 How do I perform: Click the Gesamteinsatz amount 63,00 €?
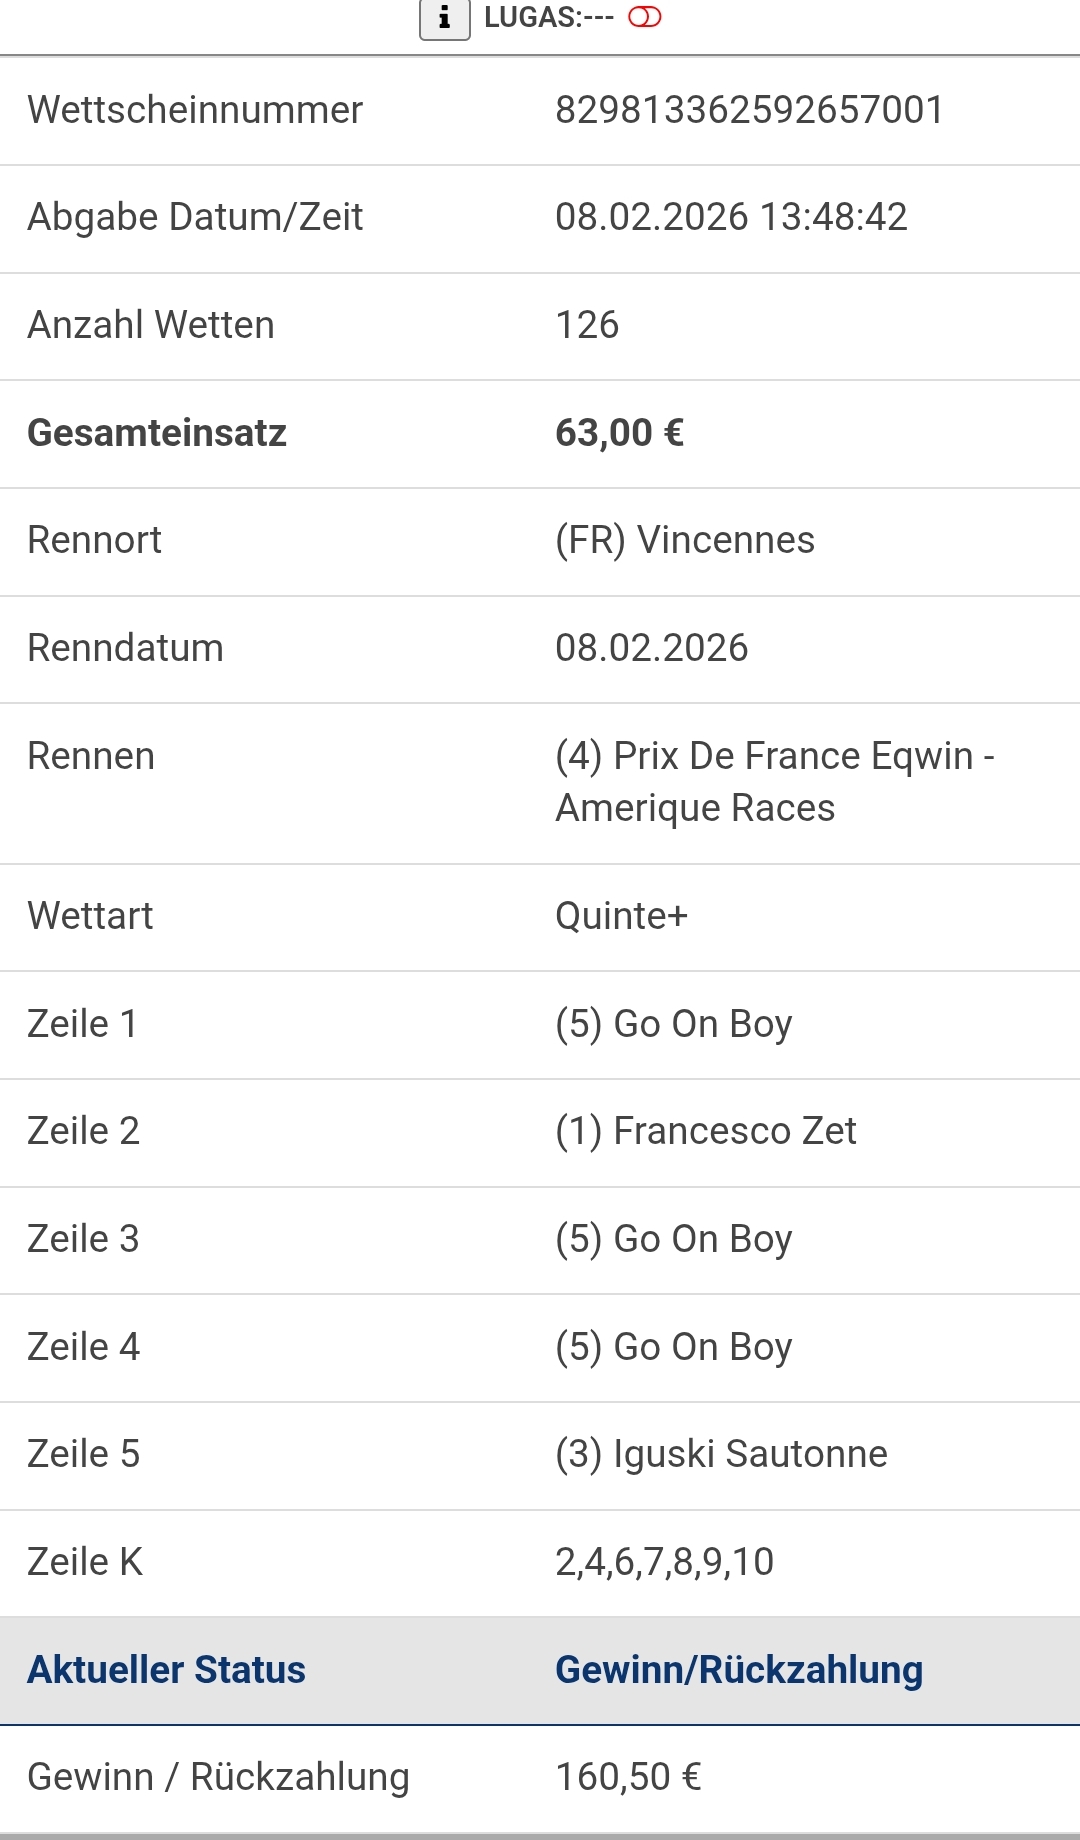(x=619, y=433)
